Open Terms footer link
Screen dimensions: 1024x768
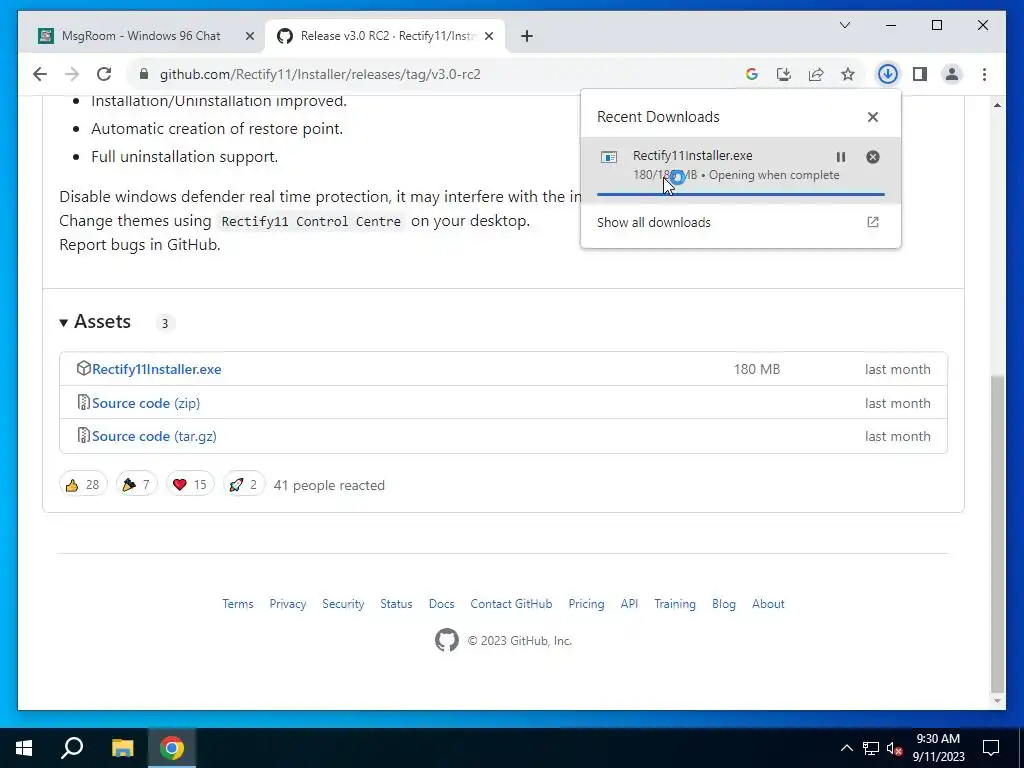click(x=238, y=603)
